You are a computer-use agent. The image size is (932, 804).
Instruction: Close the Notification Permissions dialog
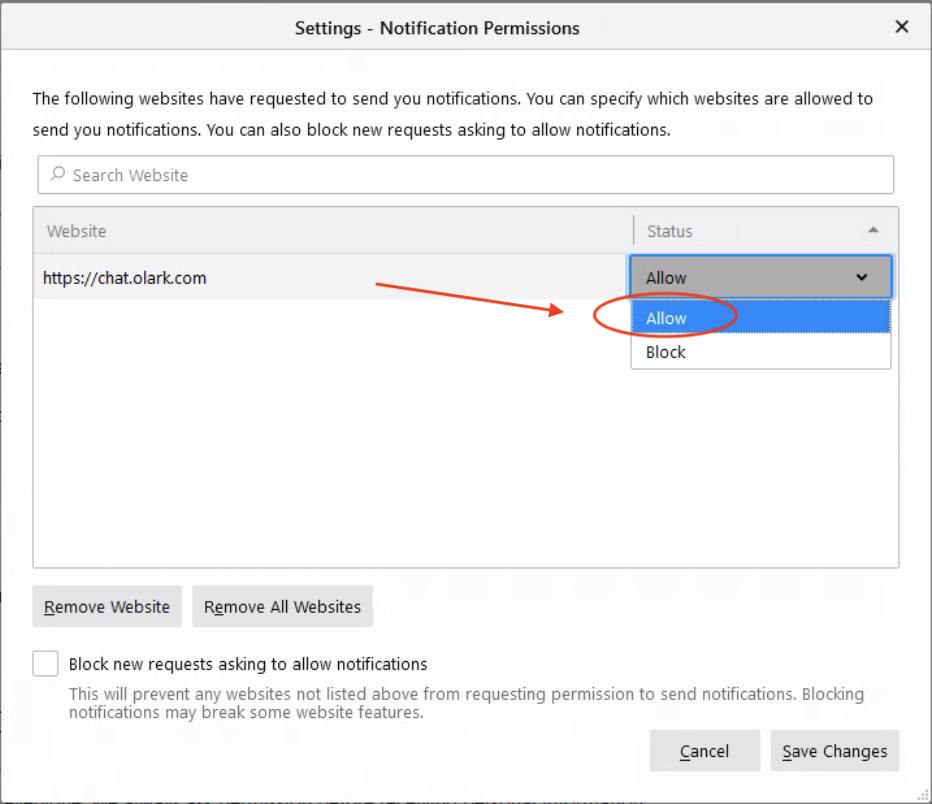pyautogui.click(x=901, y=27)
